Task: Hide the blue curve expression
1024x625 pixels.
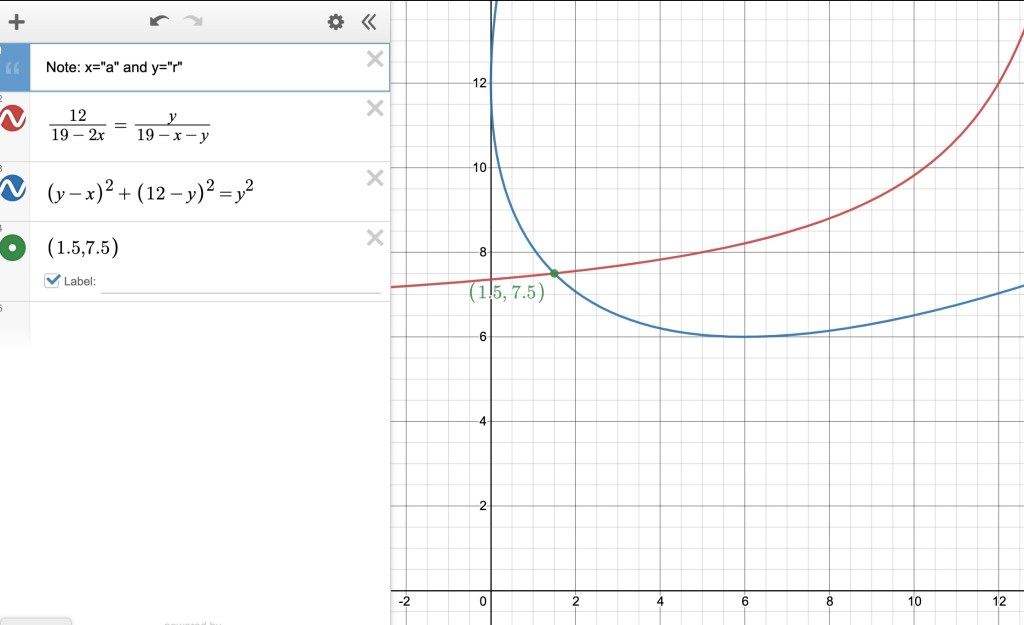Action: pyautogui.click(x=13, y=187)
